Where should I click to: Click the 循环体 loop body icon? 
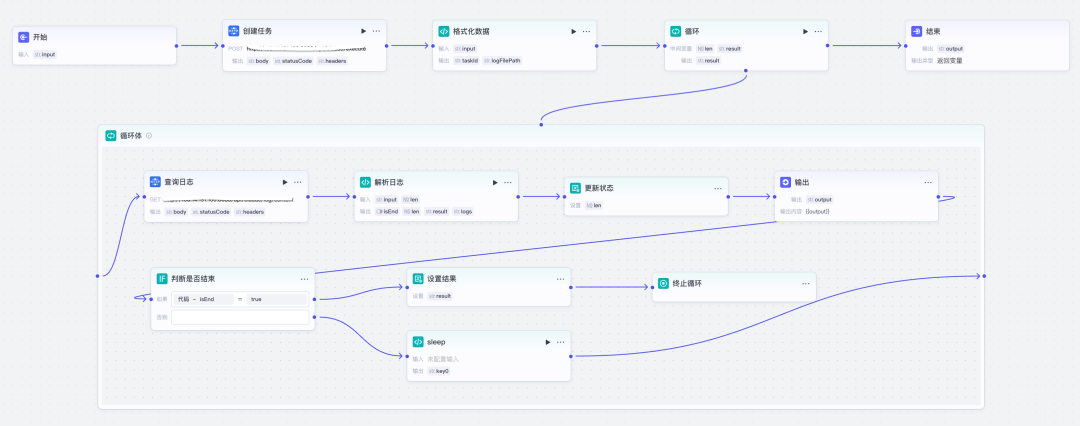[110, 136]
